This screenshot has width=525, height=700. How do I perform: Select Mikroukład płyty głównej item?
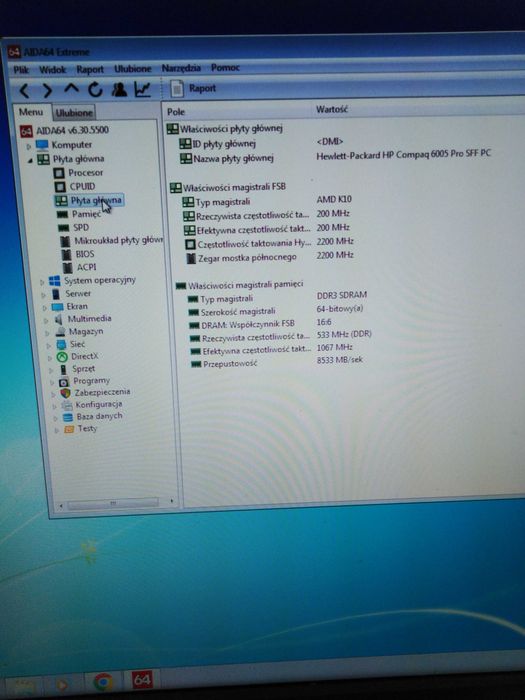click(x=119, y=240)
